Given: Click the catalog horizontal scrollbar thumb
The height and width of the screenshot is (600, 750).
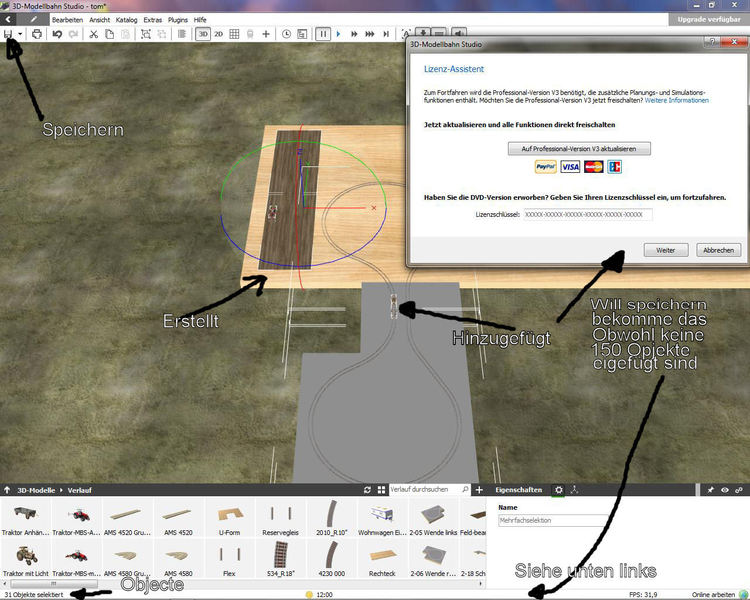Looking at the screenshot, I should click(54, 584).
